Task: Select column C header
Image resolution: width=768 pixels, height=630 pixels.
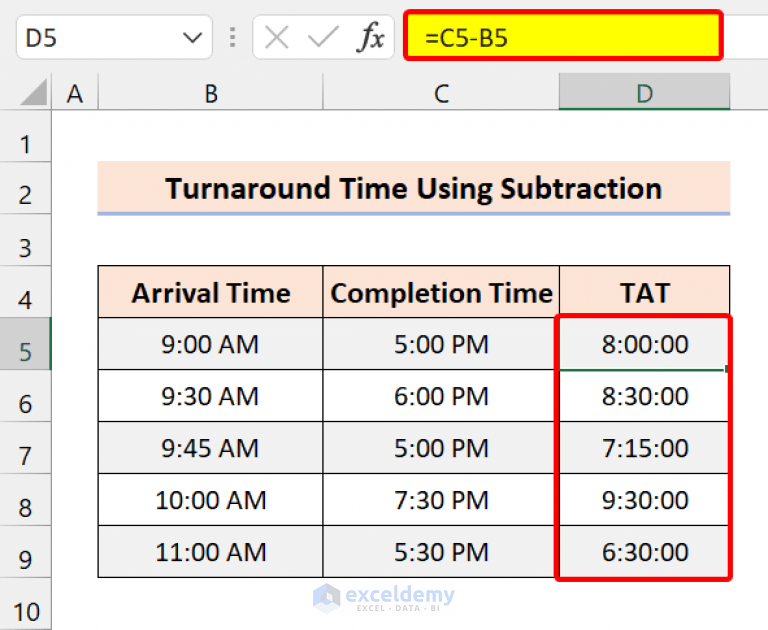Action: pyautogui.click(x=441, y=92)
